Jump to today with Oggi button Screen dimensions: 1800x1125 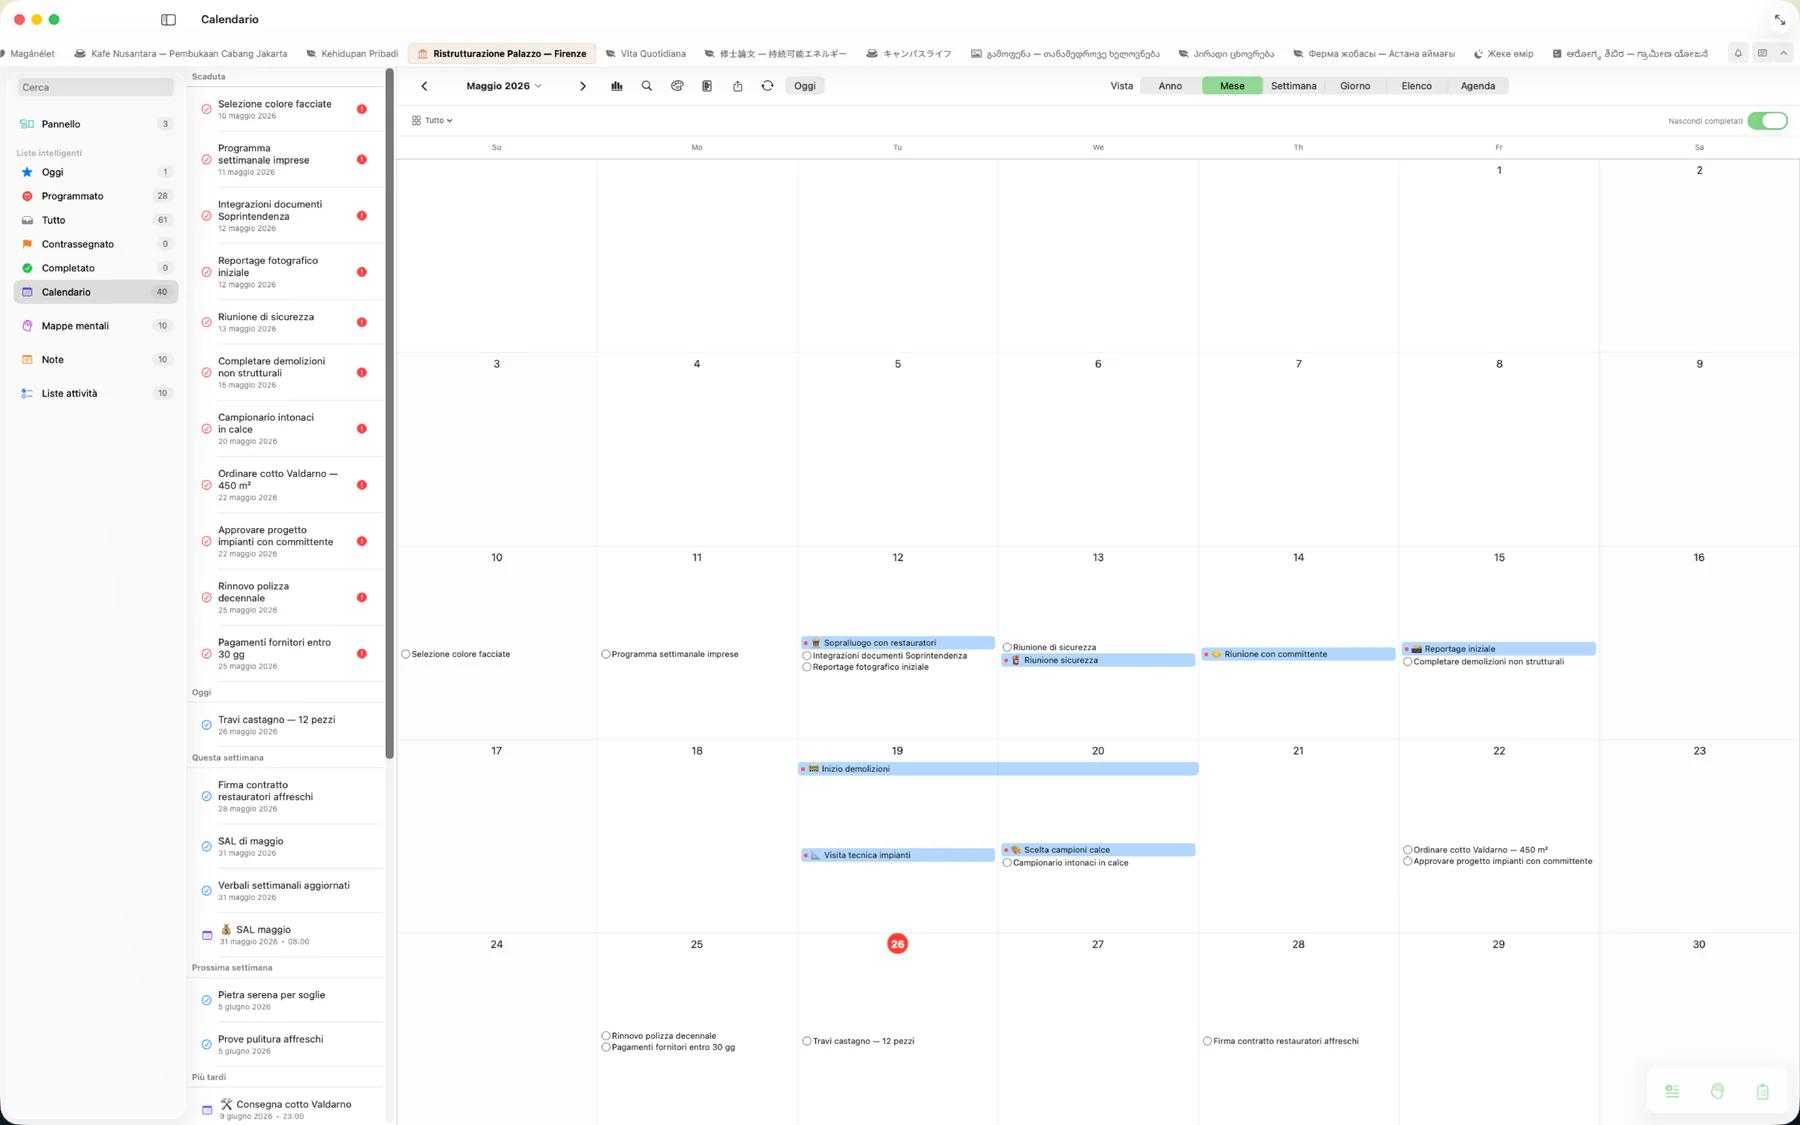click(x=805, y=86)
